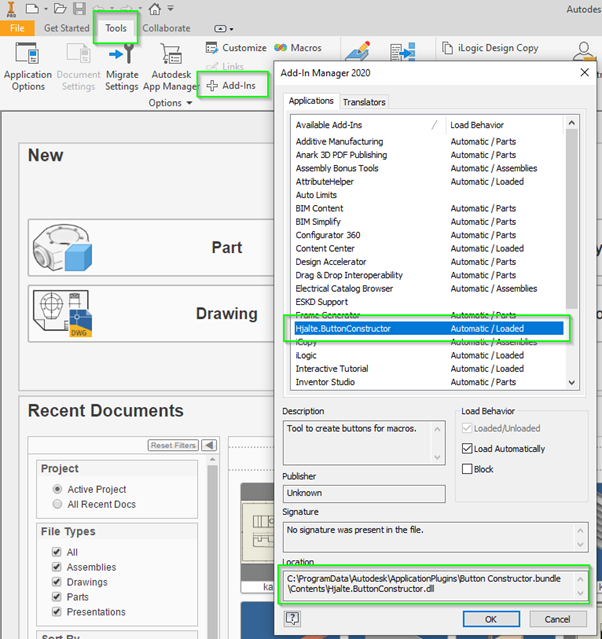This screenshot has height=639, width=602.
Task: Uncheck the Assemblies file type
Action: [x=57, y=567]
